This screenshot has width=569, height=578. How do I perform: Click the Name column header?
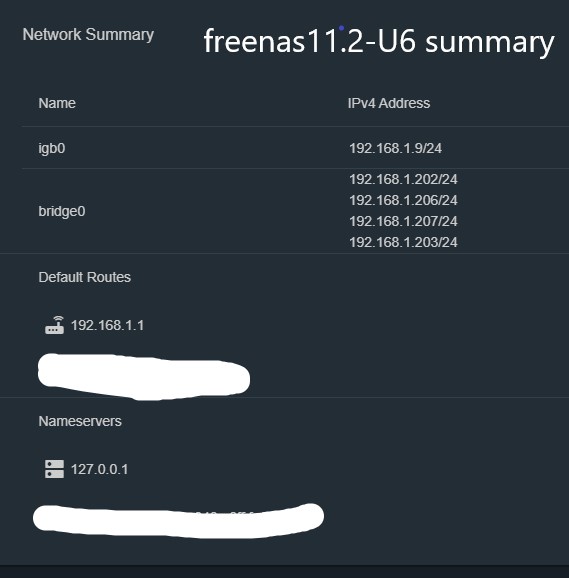(x=57, y=103)
